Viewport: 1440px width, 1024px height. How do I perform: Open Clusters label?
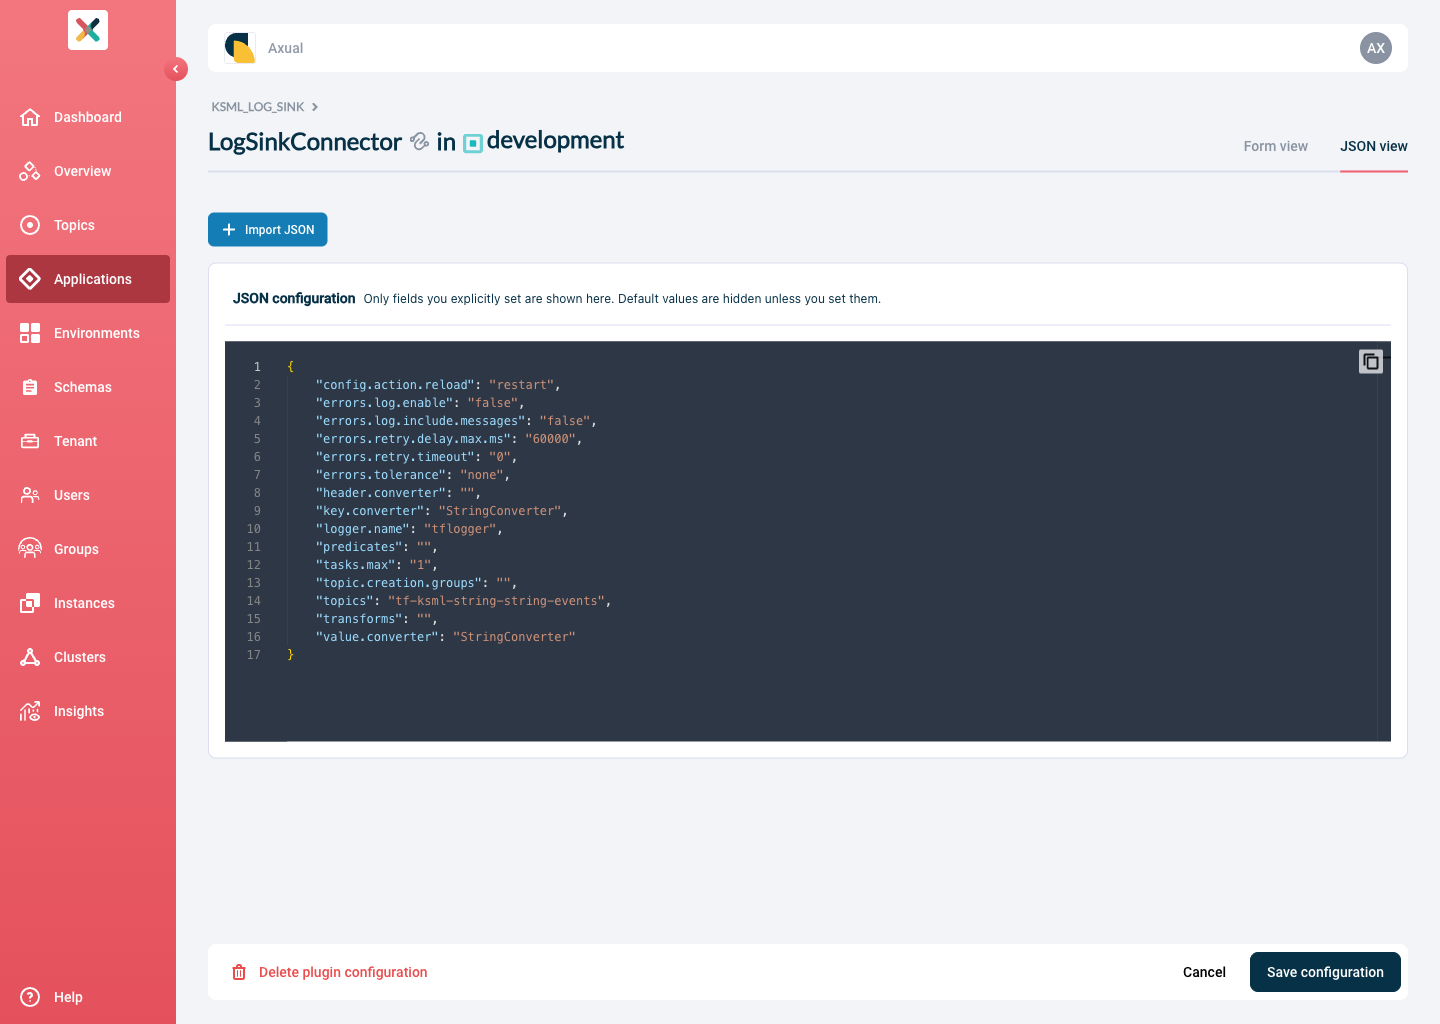pos(80,657)
